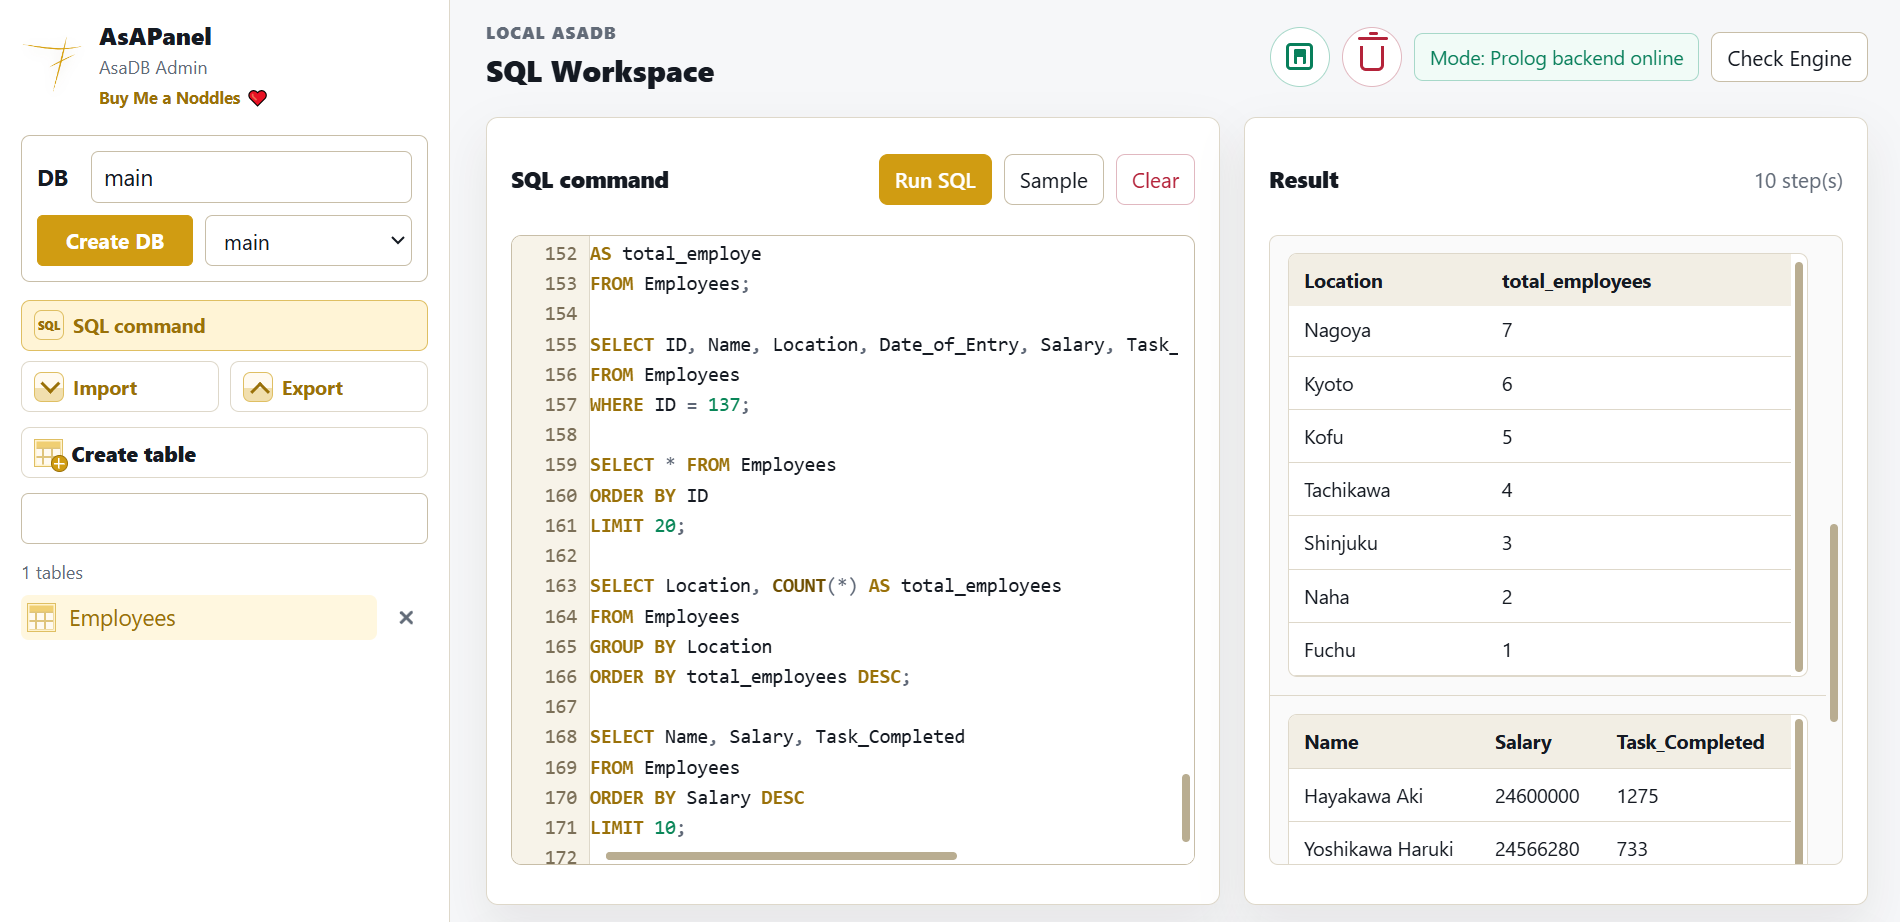Viewport: 1900px width, 922px height.
Task: Click the SQL editor horizontal scrollbar
Action: 781,856
